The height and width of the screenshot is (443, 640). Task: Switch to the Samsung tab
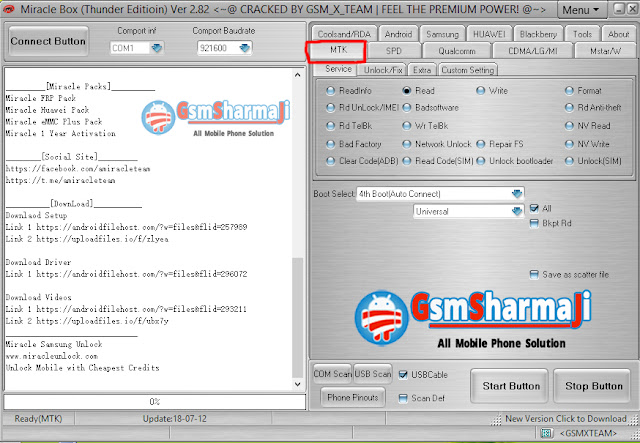pyautogui.click(x=442, y=34)
